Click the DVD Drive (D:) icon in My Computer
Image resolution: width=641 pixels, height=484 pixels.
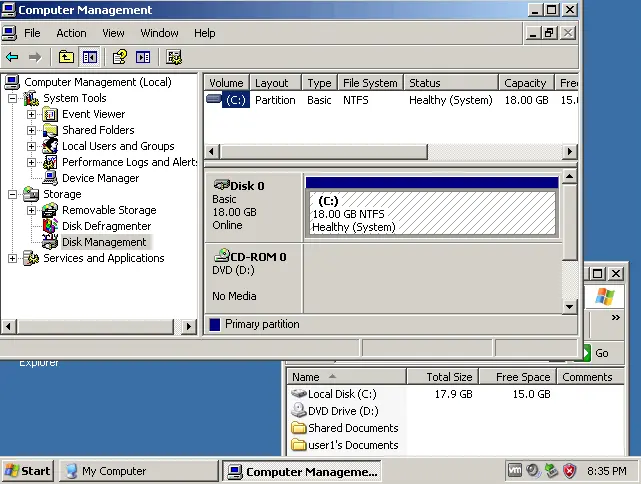click(x=299, y=410)
